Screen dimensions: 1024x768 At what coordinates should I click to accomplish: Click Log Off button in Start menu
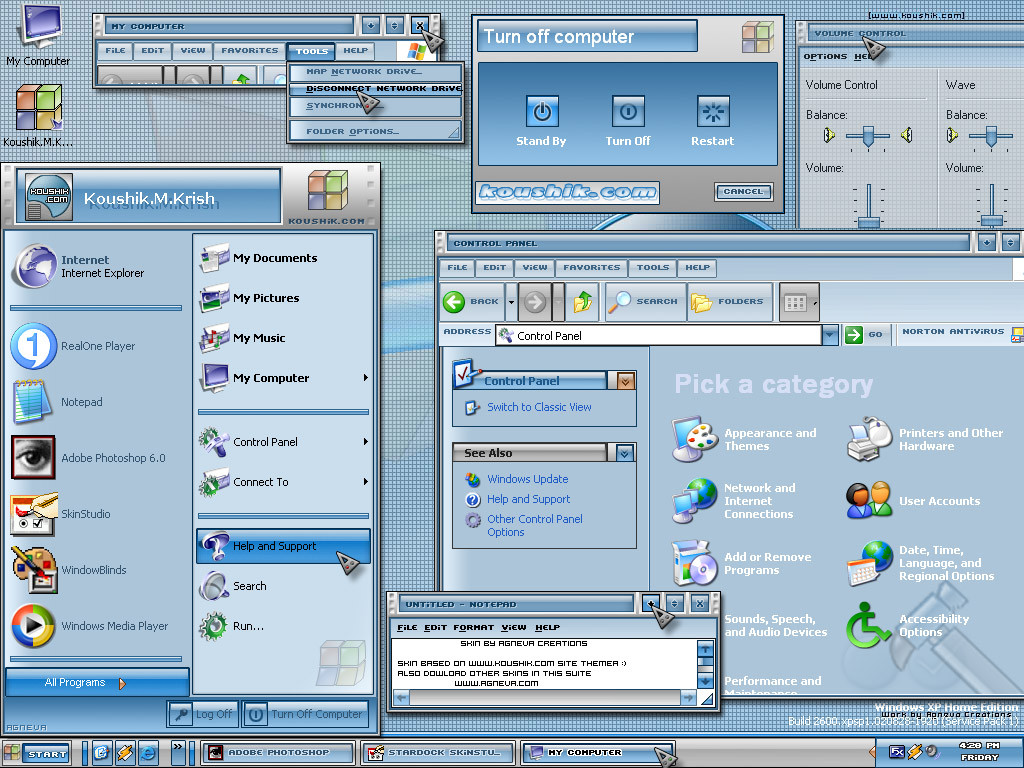click(x=202, y=714)
